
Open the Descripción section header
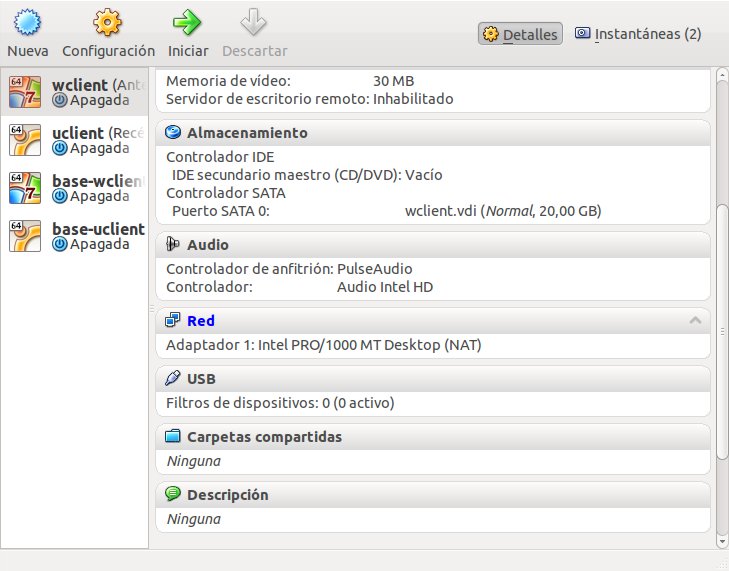433,495
